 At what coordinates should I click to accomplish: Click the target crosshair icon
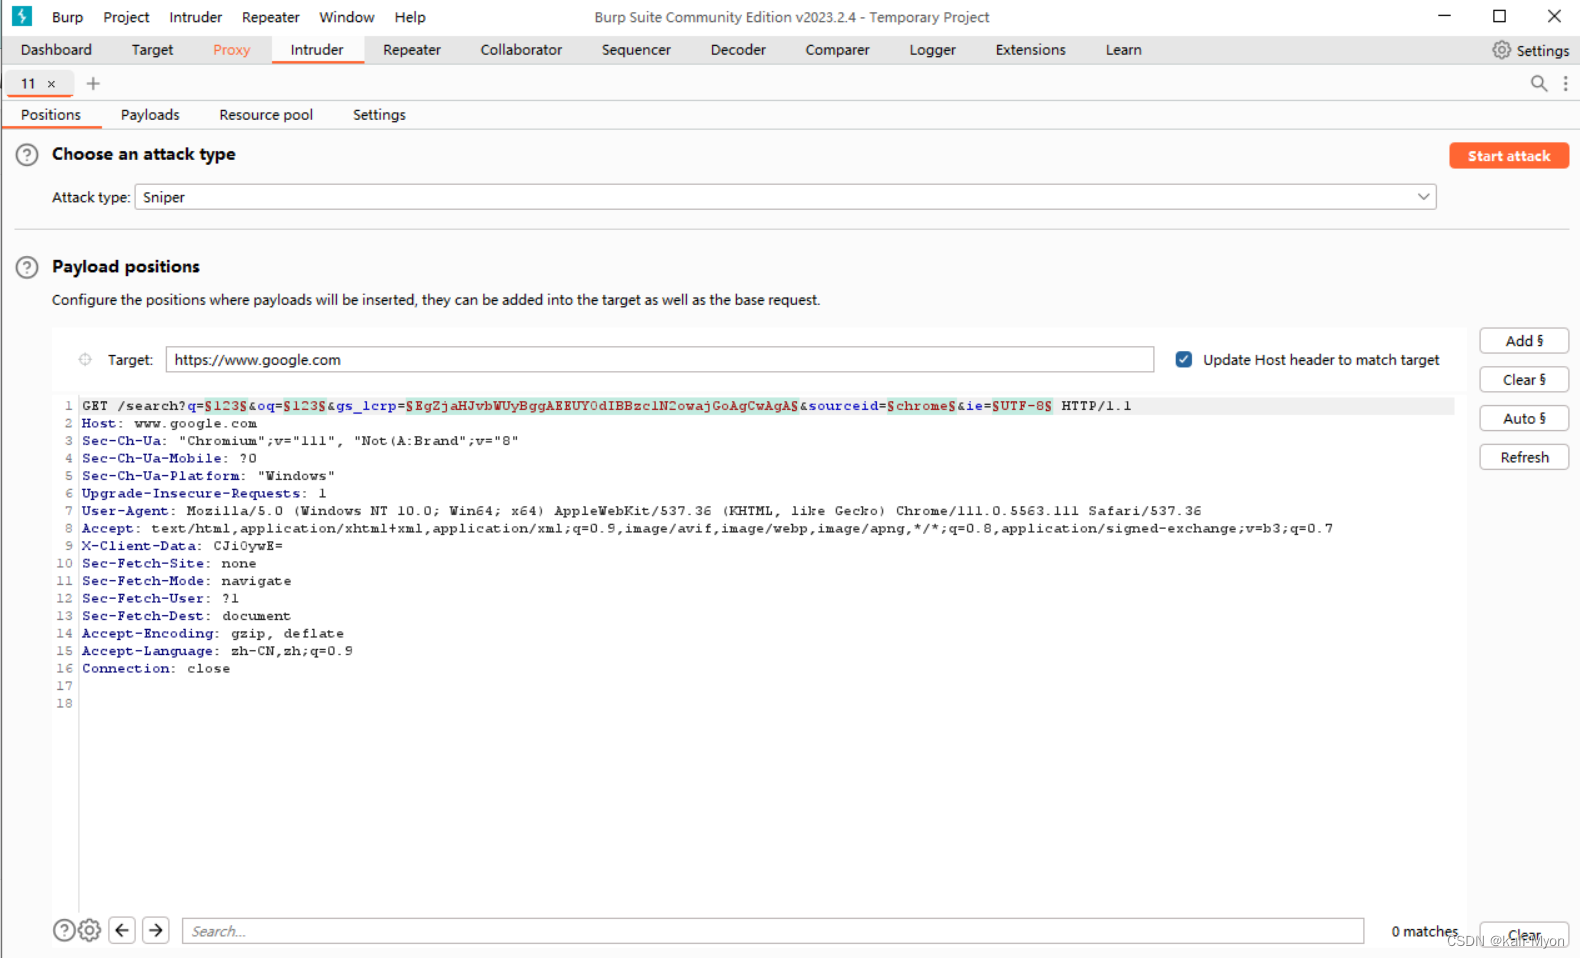click(x=85, y=360)
